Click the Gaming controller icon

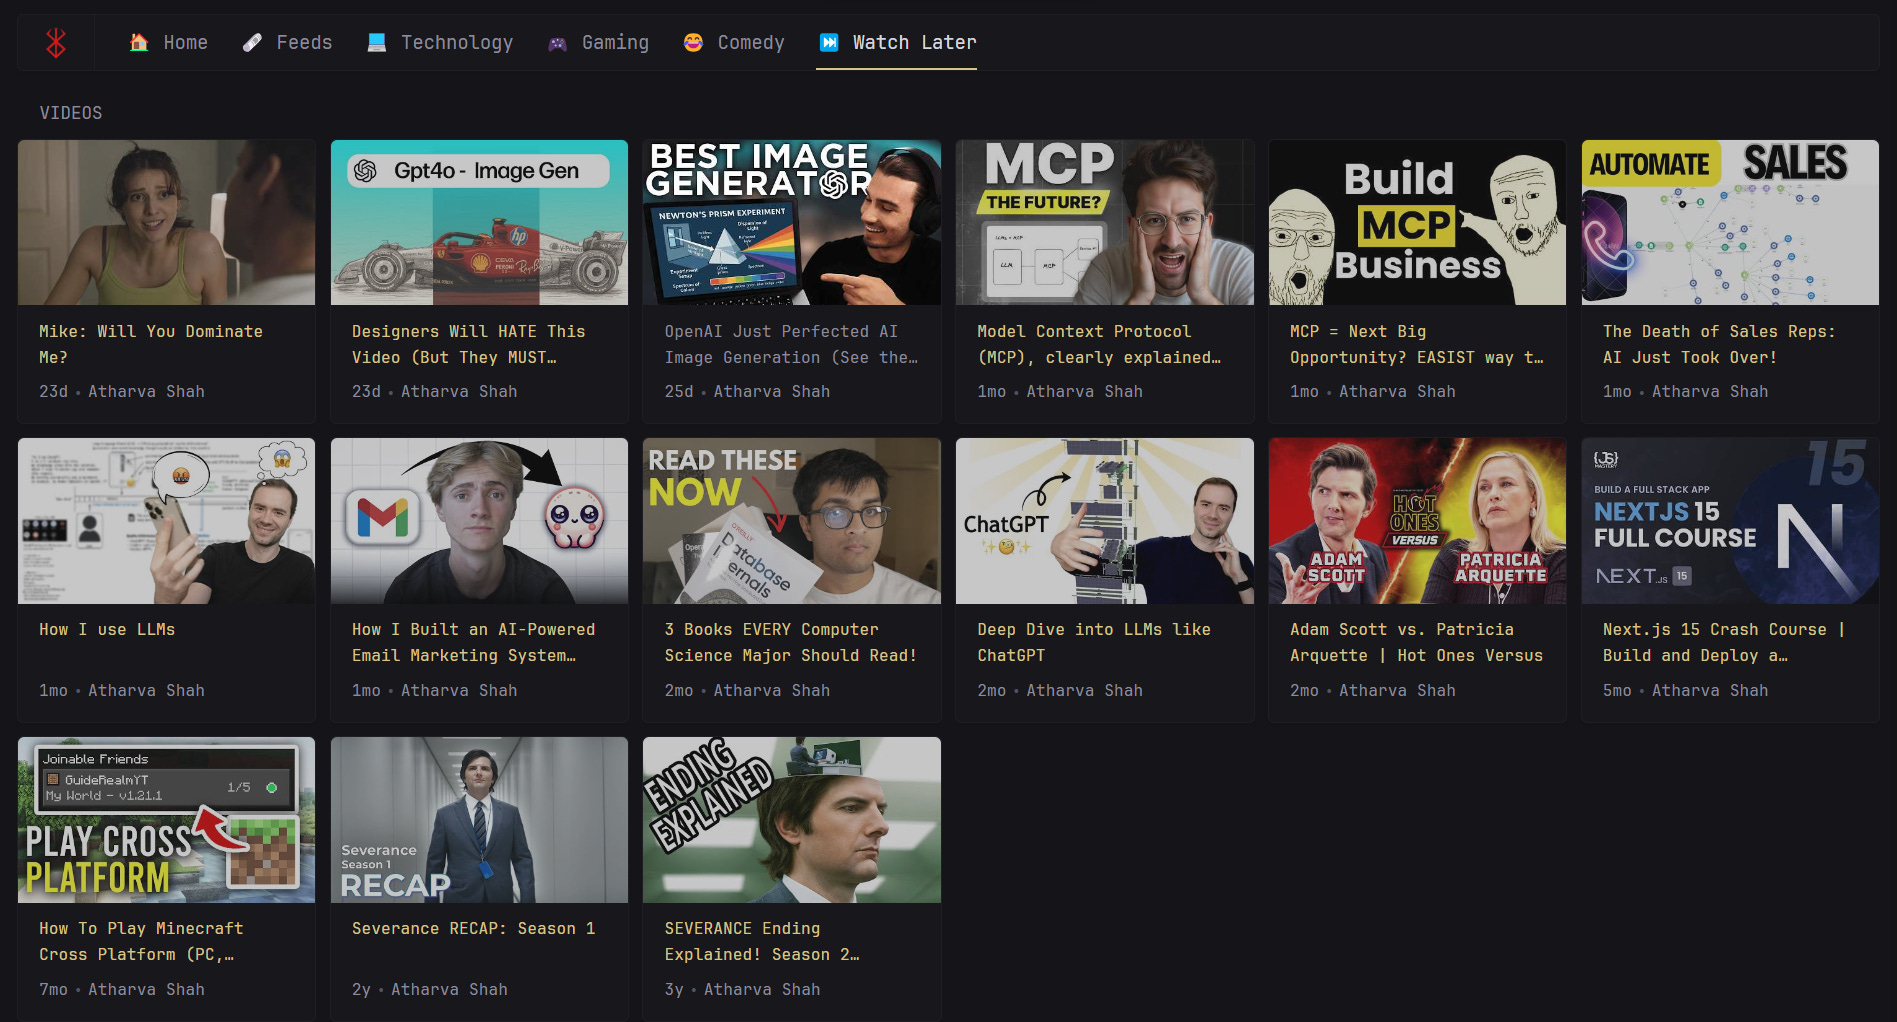tap(558, 43)
